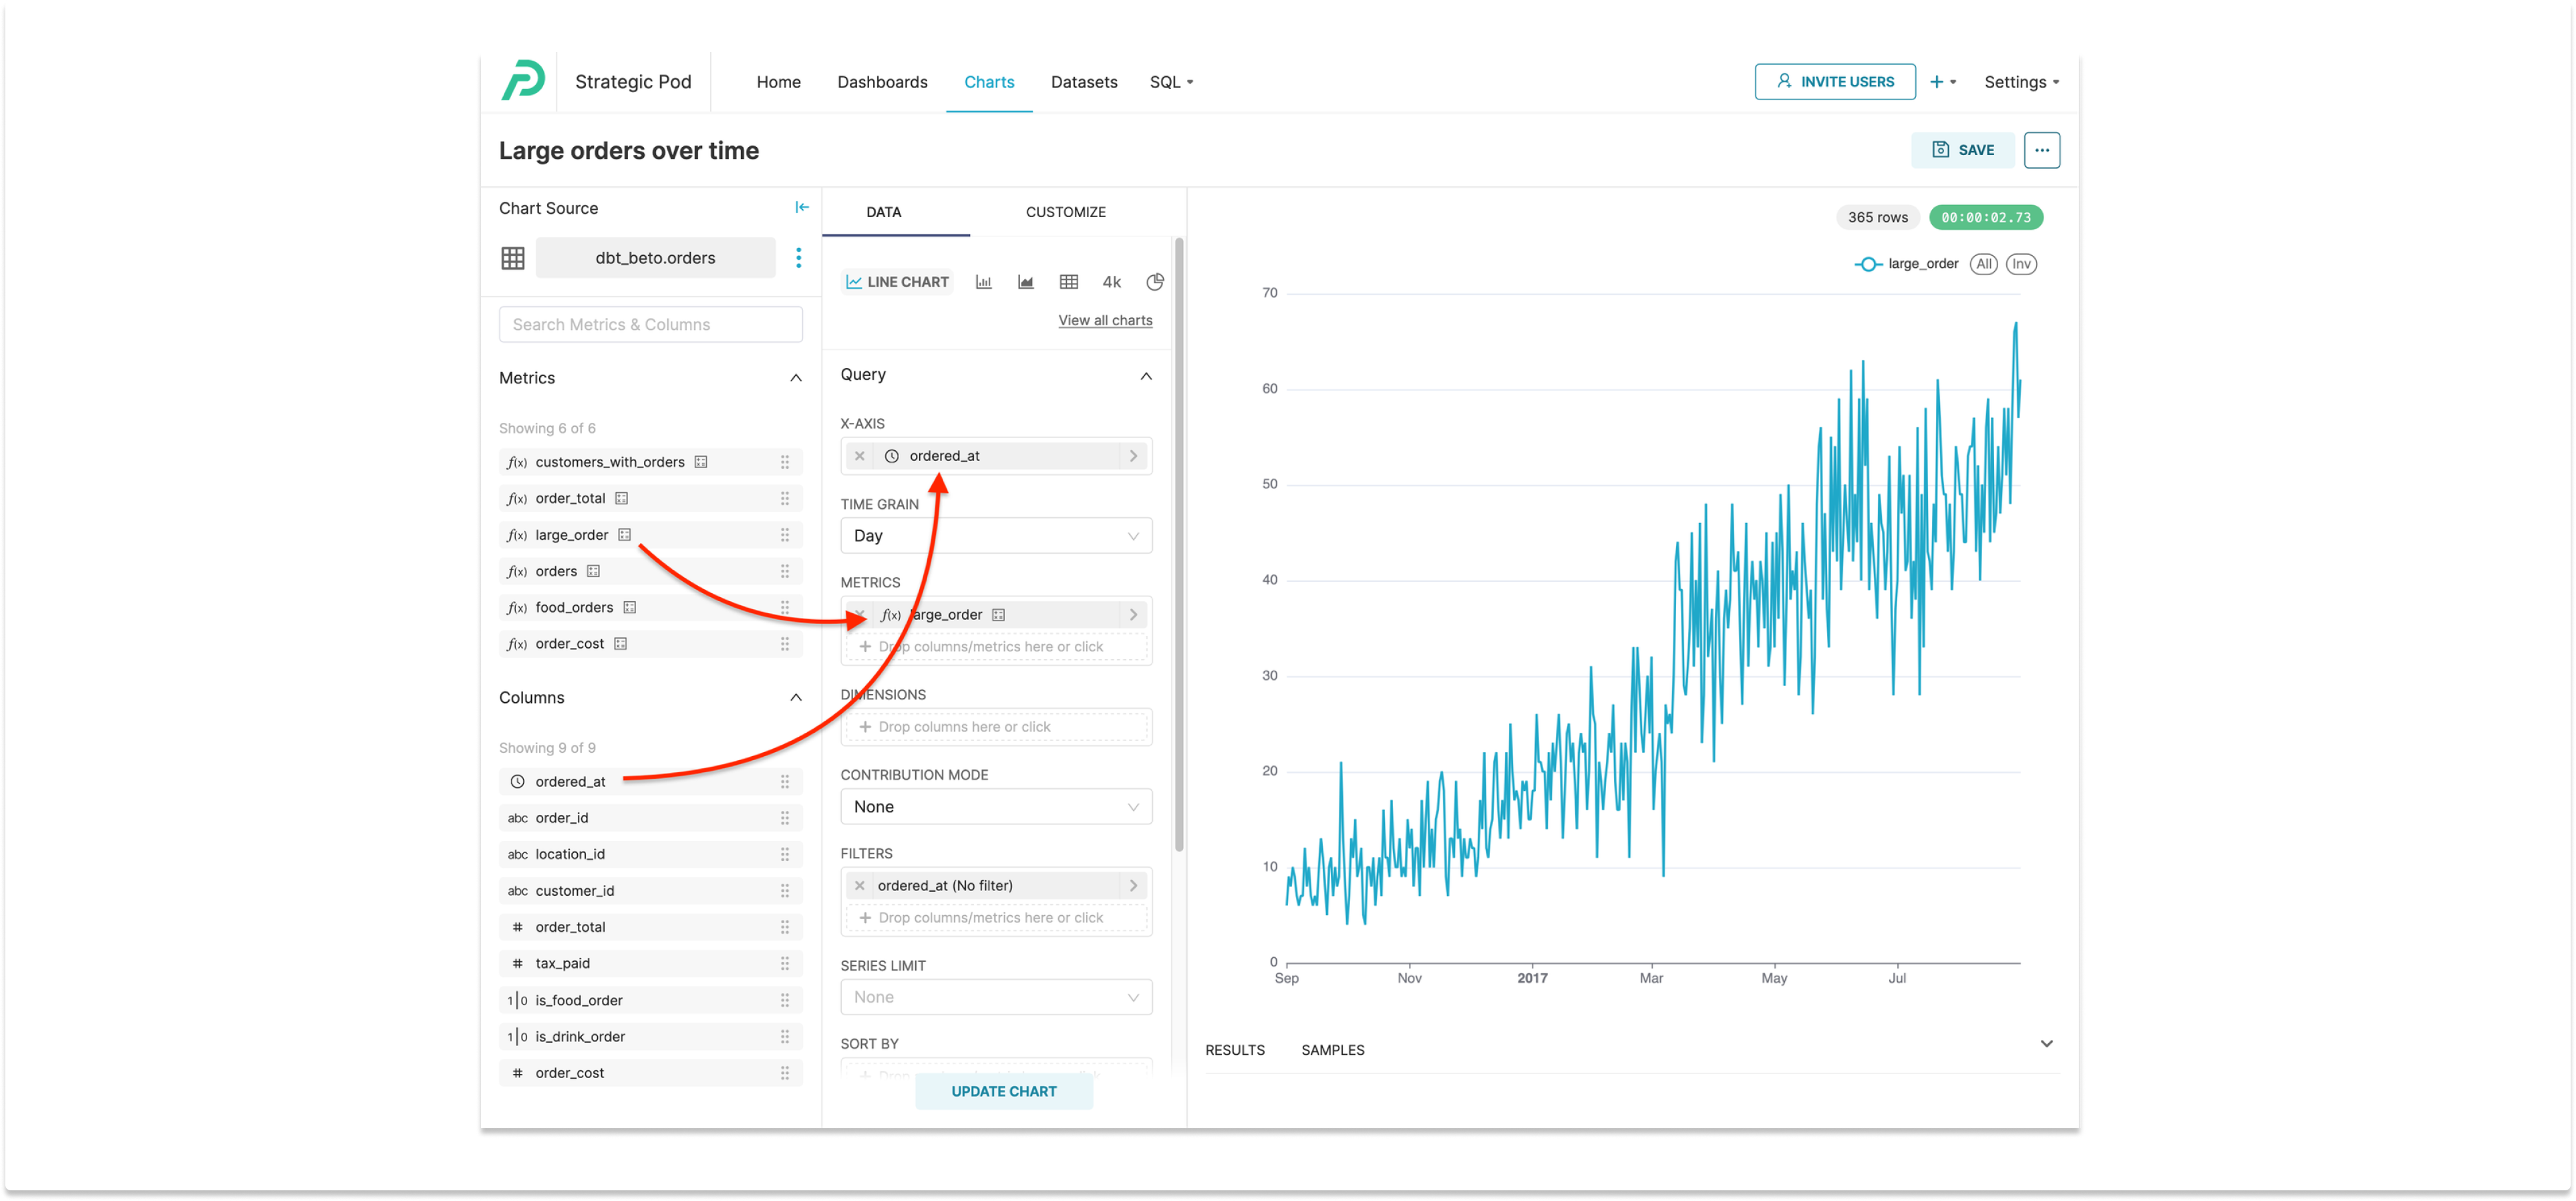Open the View all charts link
Screen dimensions: 2576x1201
(1105, 320)
